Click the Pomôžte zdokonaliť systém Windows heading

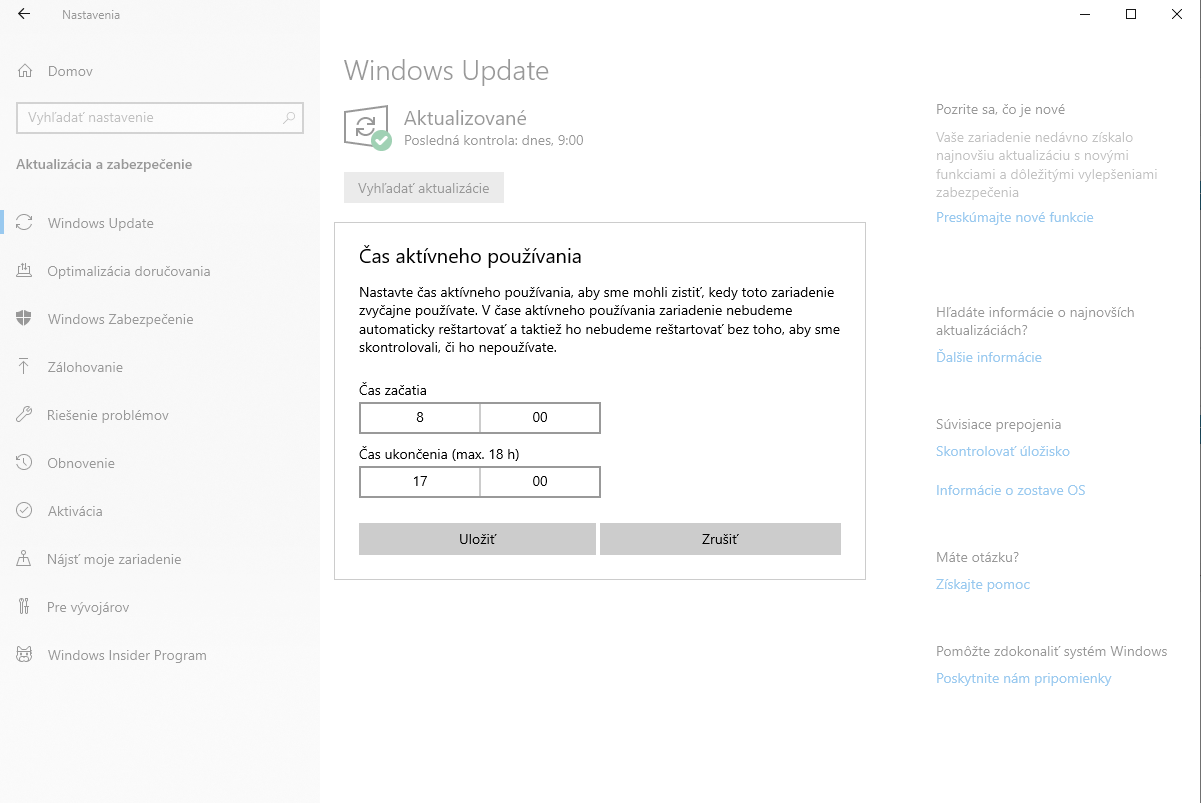pos(1052,651)
